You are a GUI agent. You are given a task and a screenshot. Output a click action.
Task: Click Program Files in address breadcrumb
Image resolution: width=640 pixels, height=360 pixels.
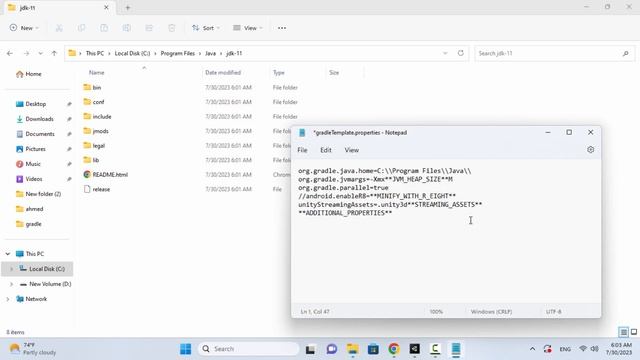(x=178, y=53)
